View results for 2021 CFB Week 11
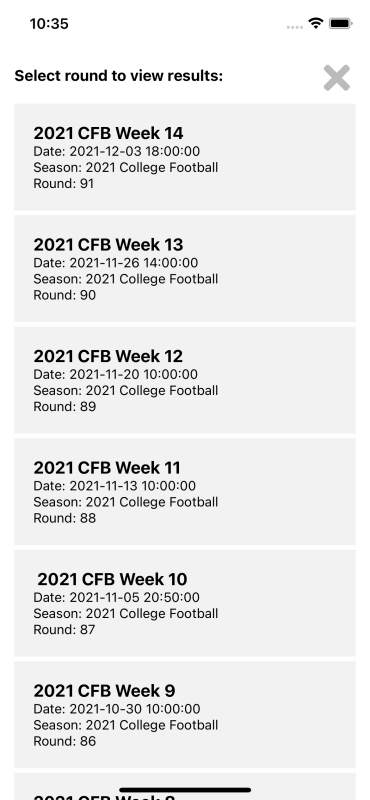Image resolution: width=370 pixels, height=800 pixels. [x=185, y=492]
